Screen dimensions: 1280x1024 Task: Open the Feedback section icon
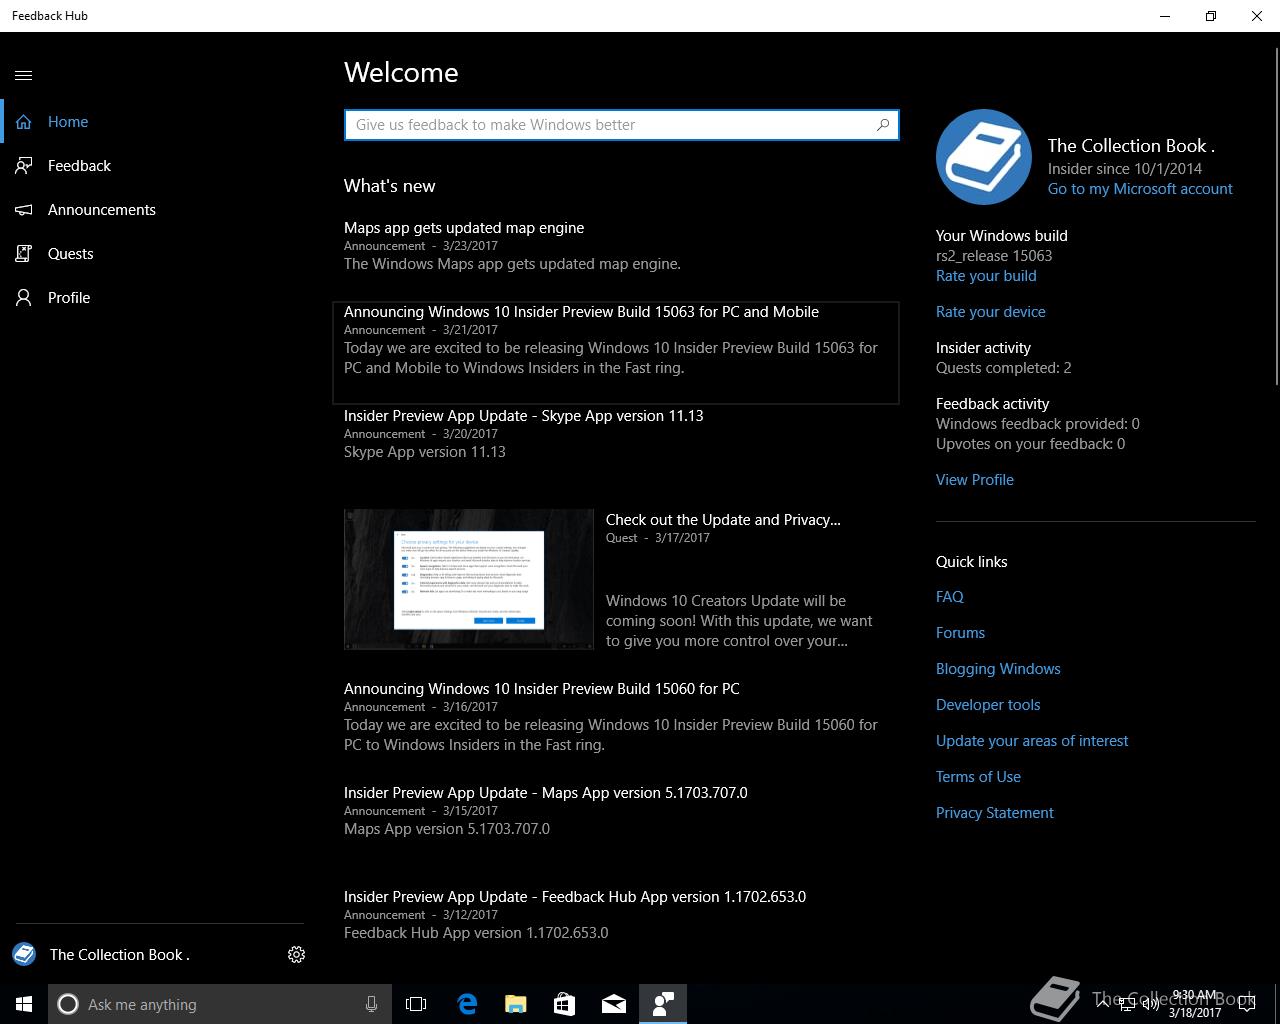(24, 166)
